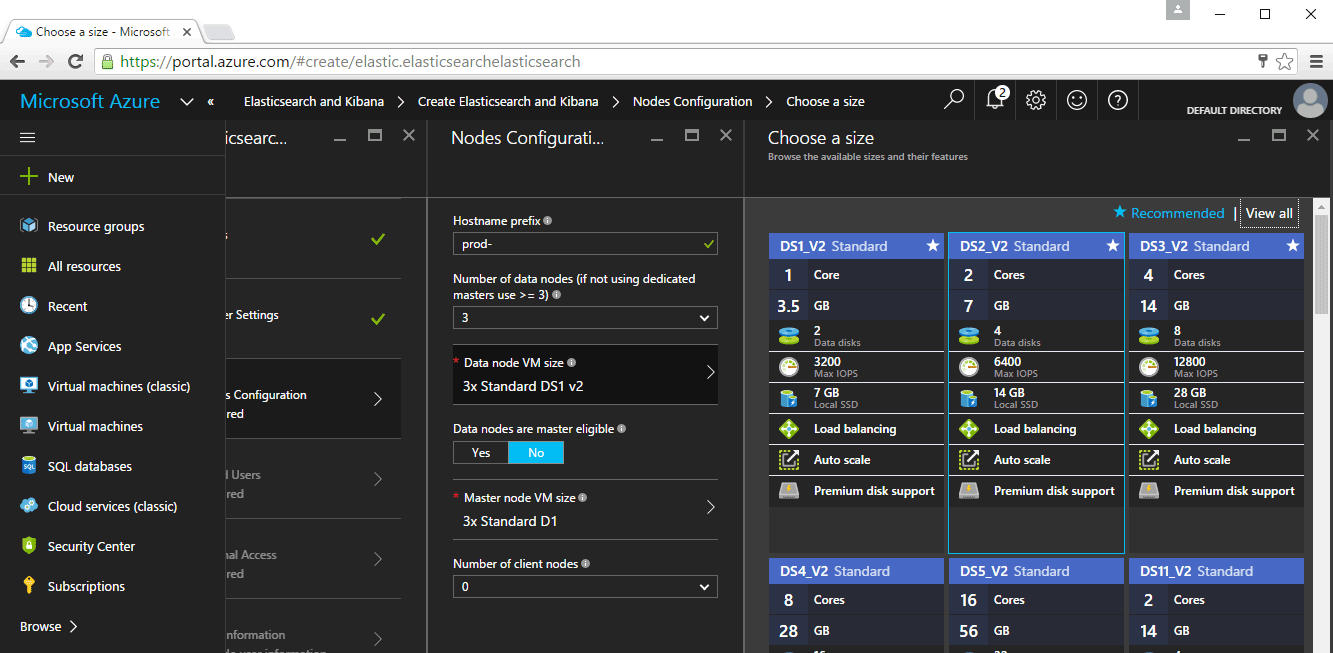Viewport: 1333px width, 653px height.
Task: Set Data nodes are master eligible to Yes
Action: point(480,452)
